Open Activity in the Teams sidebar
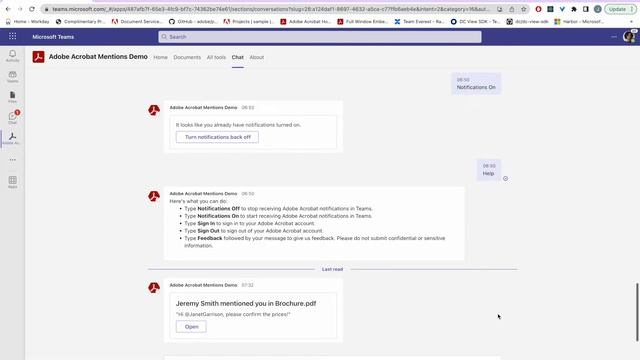The height and width of the screenshot is (360, 640). coord(13,56)
